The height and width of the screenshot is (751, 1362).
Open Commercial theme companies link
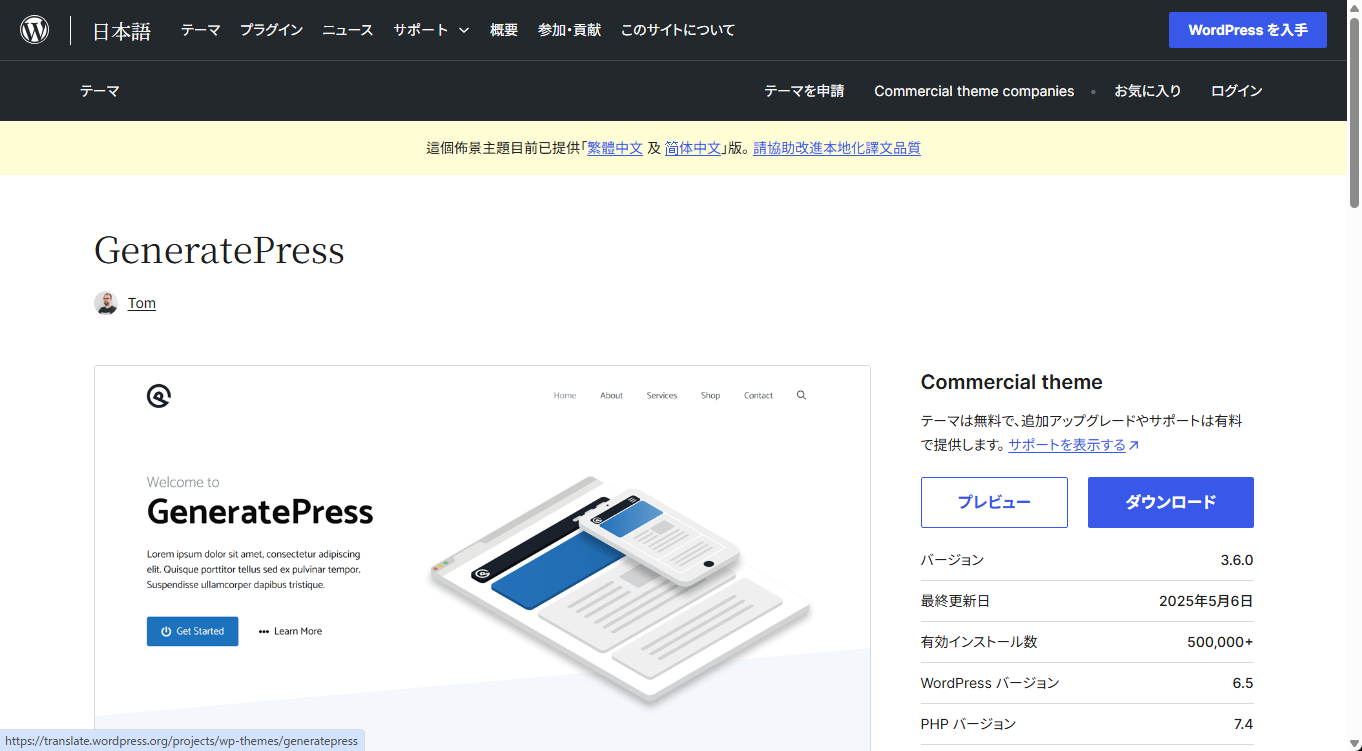click(x=974, y=91)
